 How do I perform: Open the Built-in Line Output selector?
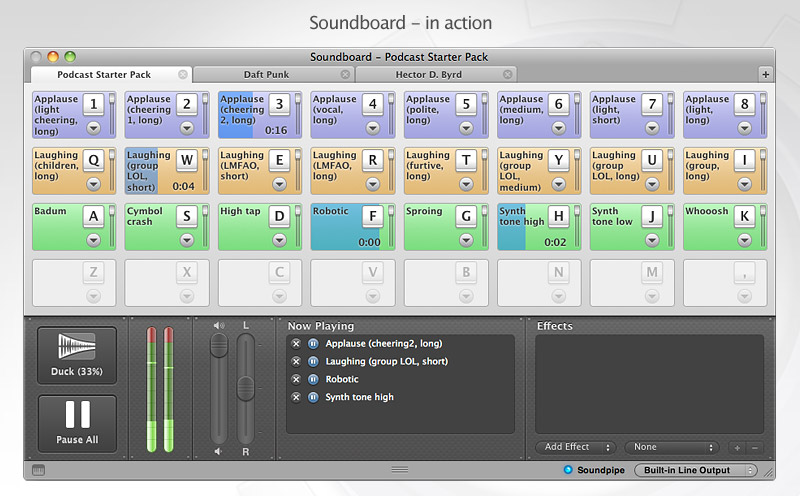coord(697,470)
